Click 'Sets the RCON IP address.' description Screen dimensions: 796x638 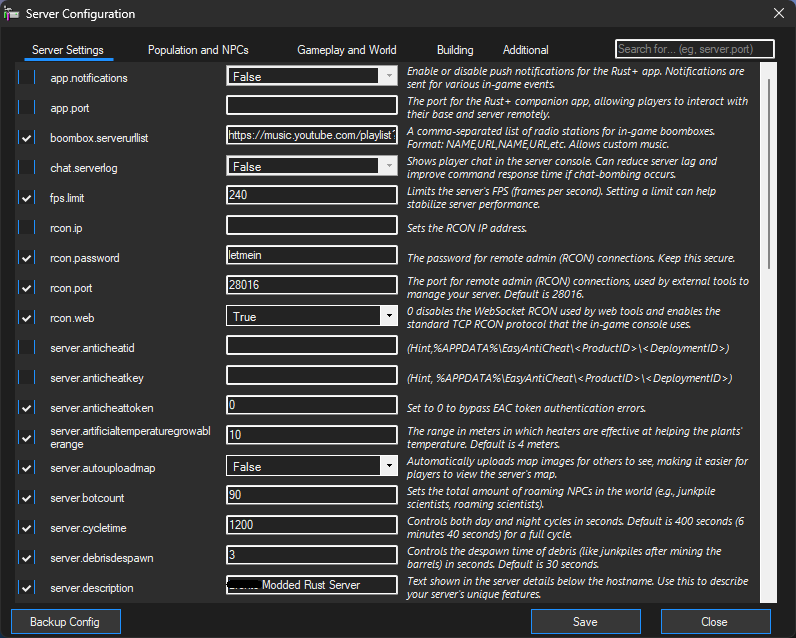[467, 228]
